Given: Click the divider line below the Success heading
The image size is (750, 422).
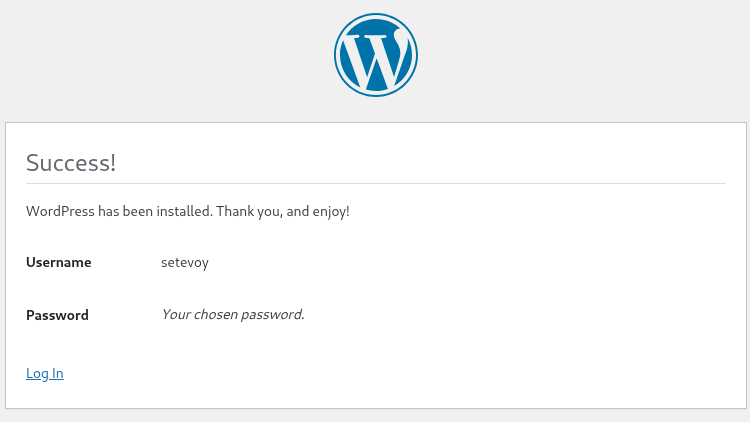Looking at the screenshot, I should coord(375,184).
